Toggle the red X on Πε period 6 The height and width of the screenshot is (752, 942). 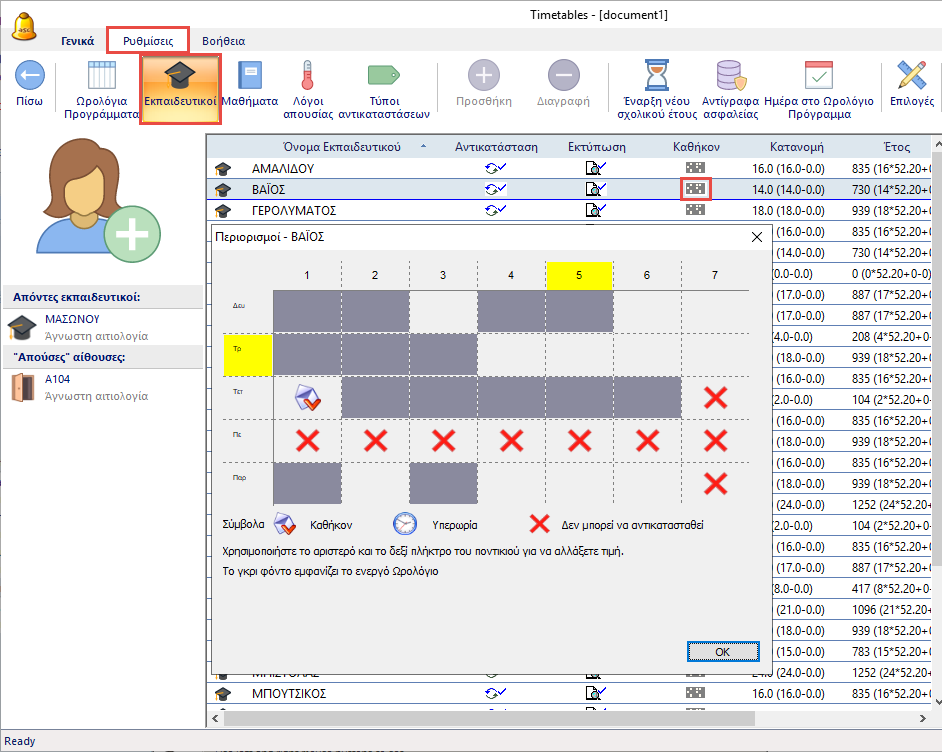tap(647, 441)
